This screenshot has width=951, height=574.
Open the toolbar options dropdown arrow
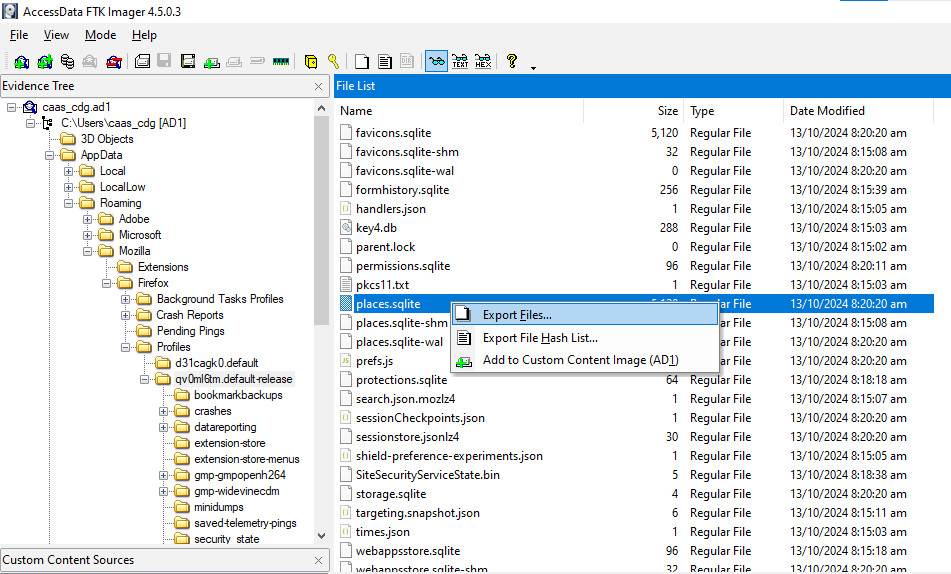533,68
